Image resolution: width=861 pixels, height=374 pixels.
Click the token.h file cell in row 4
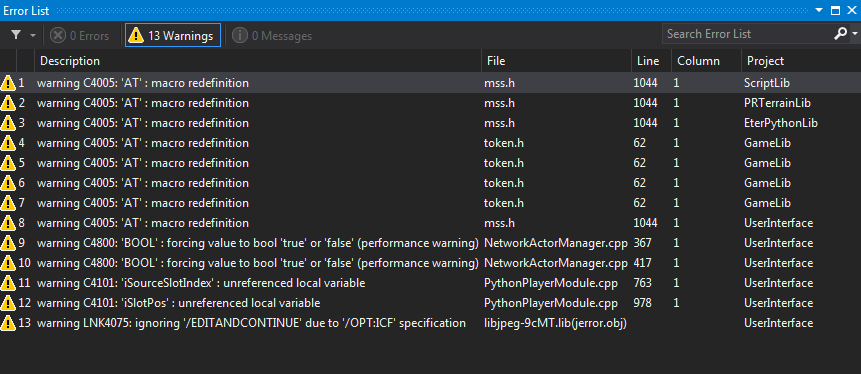[504, 143]
